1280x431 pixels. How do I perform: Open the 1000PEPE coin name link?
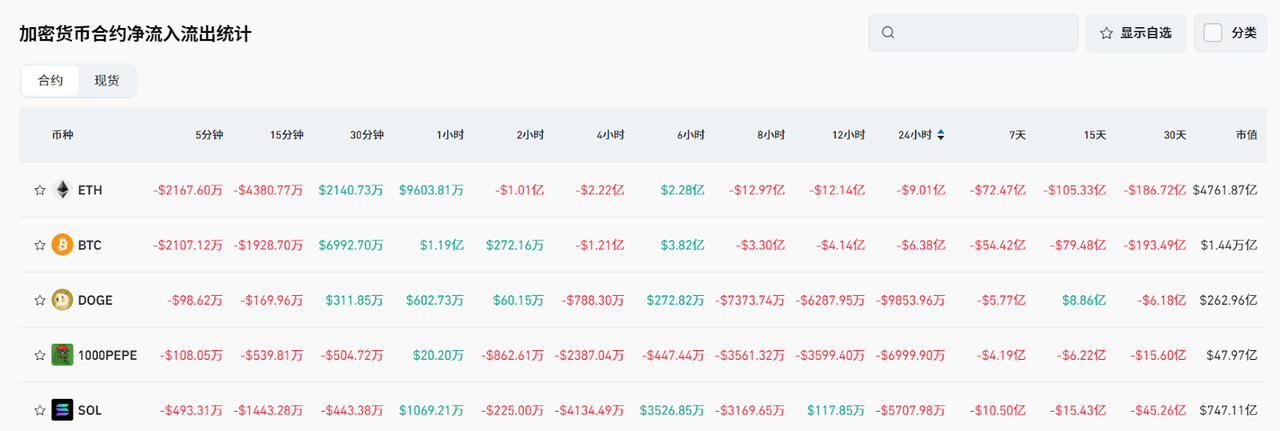[x=108, y=355]
